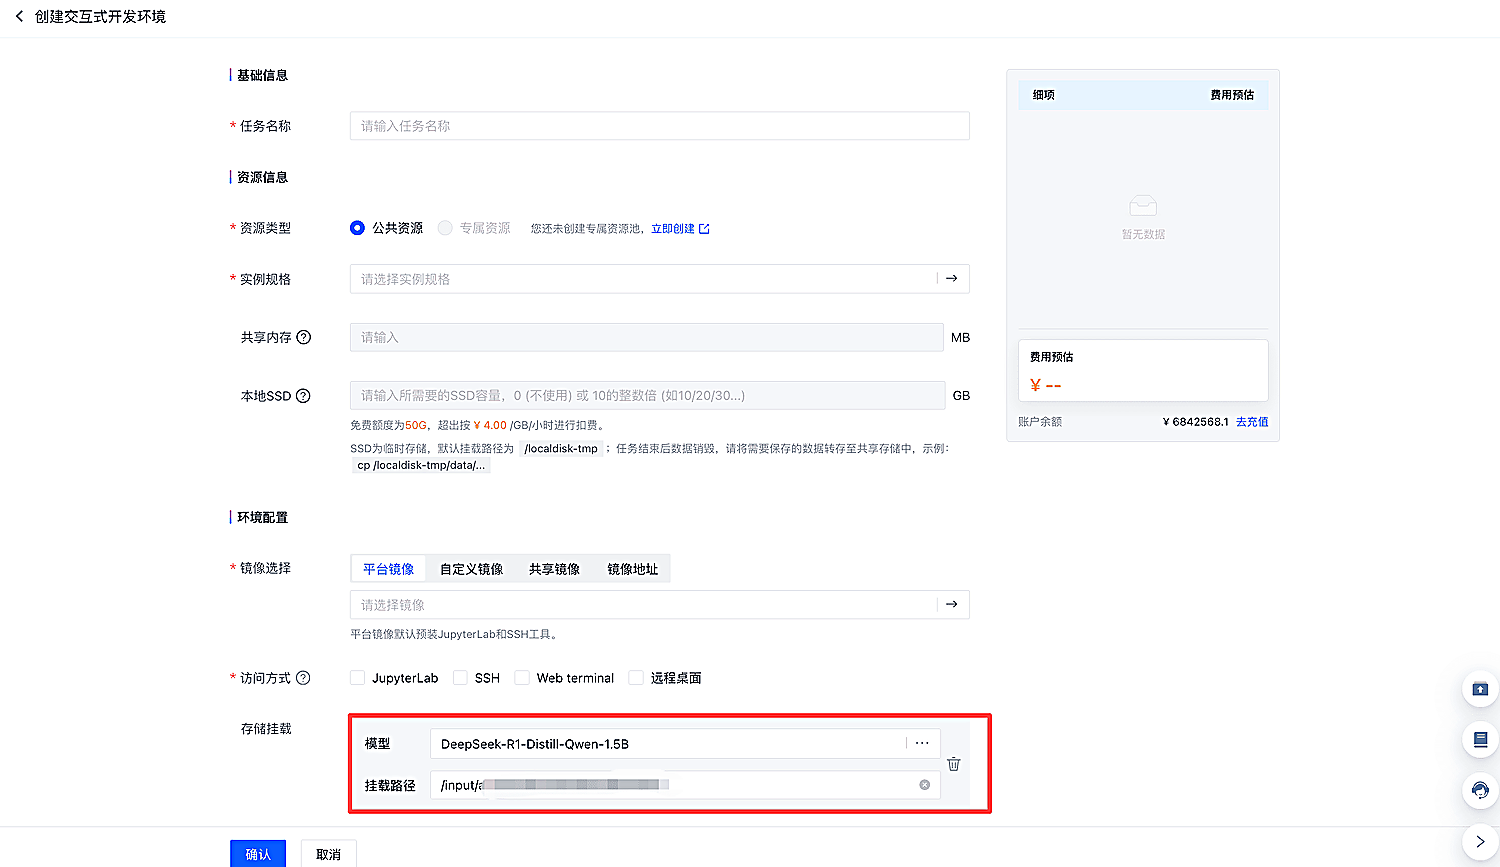Click the /localdisk-tmp path text

coord(561,449)
